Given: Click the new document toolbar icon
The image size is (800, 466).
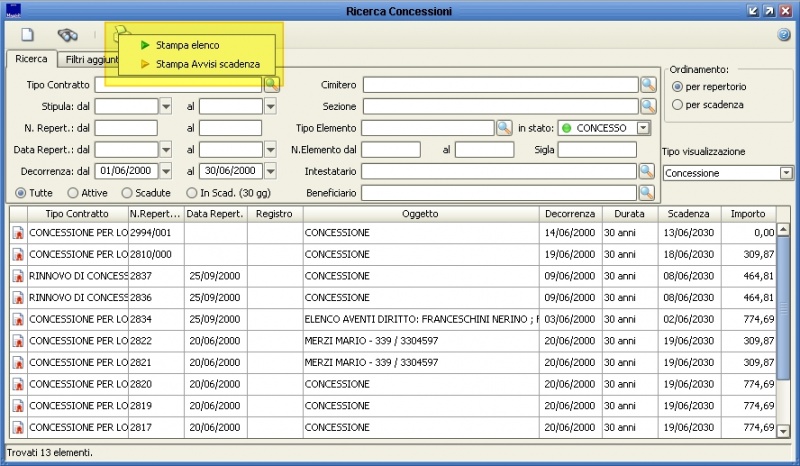Looking at the screenshot, I should [28, 34].
